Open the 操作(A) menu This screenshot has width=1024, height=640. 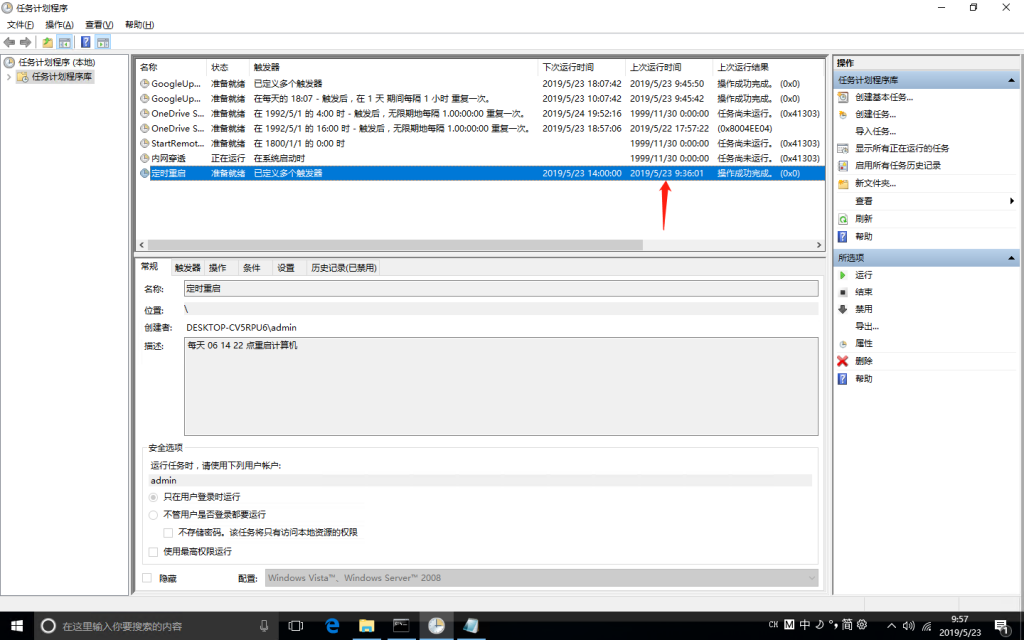tap(59, 25)
